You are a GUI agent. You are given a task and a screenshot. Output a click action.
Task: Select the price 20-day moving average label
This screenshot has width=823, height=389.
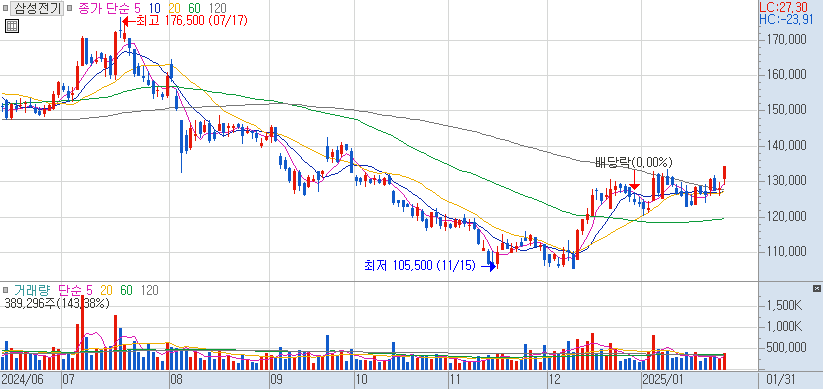click(174, 8)
